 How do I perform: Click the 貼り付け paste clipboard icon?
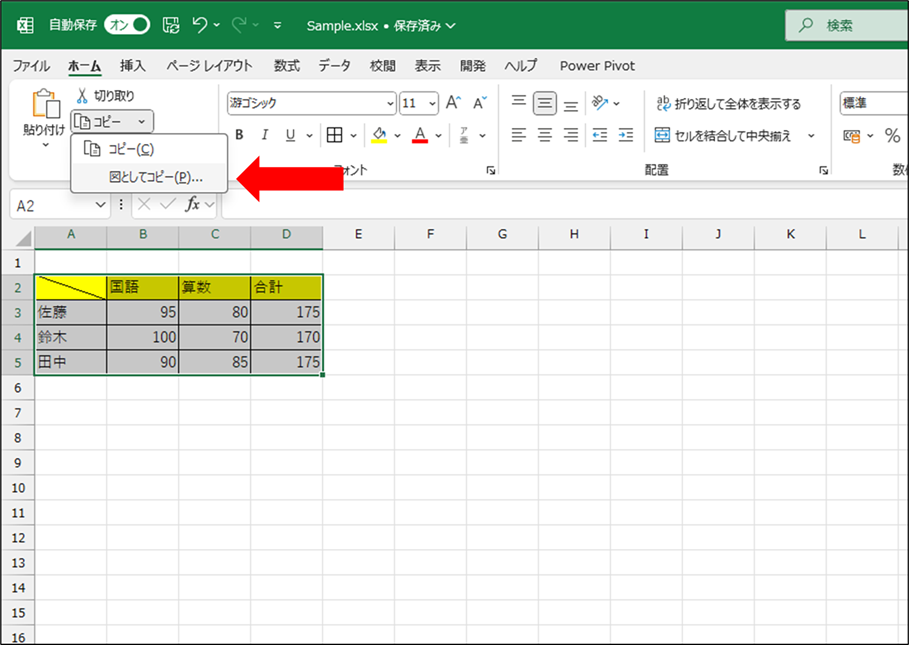point(45,104)
